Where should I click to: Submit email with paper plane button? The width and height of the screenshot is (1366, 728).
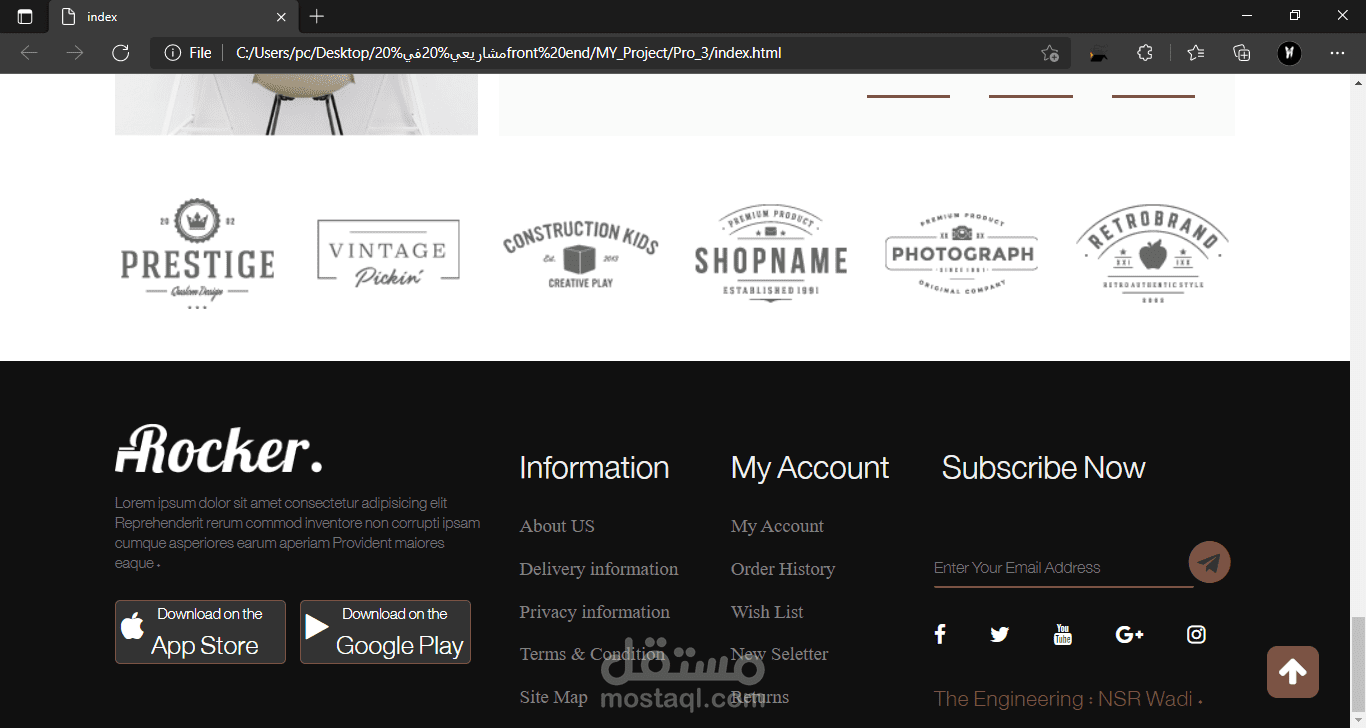[x=1210, y=563]
